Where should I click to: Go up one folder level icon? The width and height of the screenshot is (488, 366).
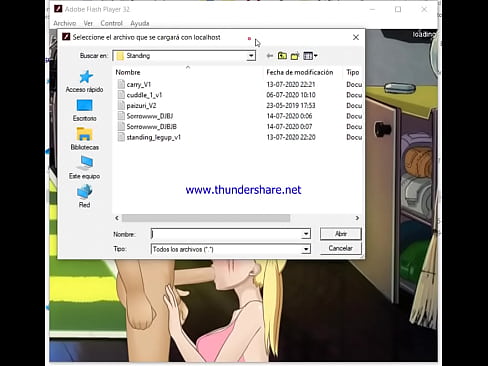(282, 56)
